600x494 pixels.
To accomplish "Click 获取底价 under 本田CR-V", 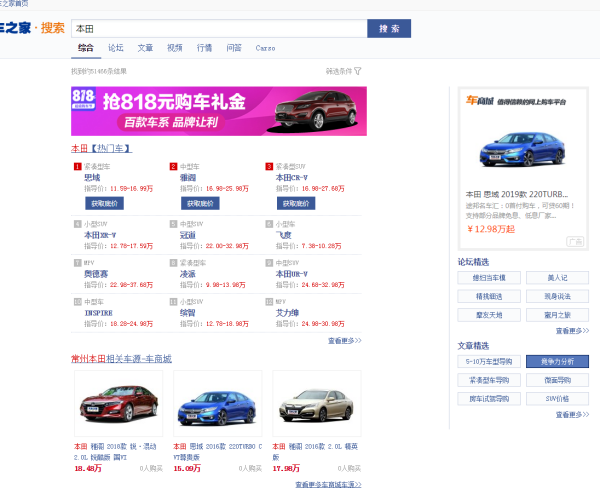I will click(x=296, y=203).
